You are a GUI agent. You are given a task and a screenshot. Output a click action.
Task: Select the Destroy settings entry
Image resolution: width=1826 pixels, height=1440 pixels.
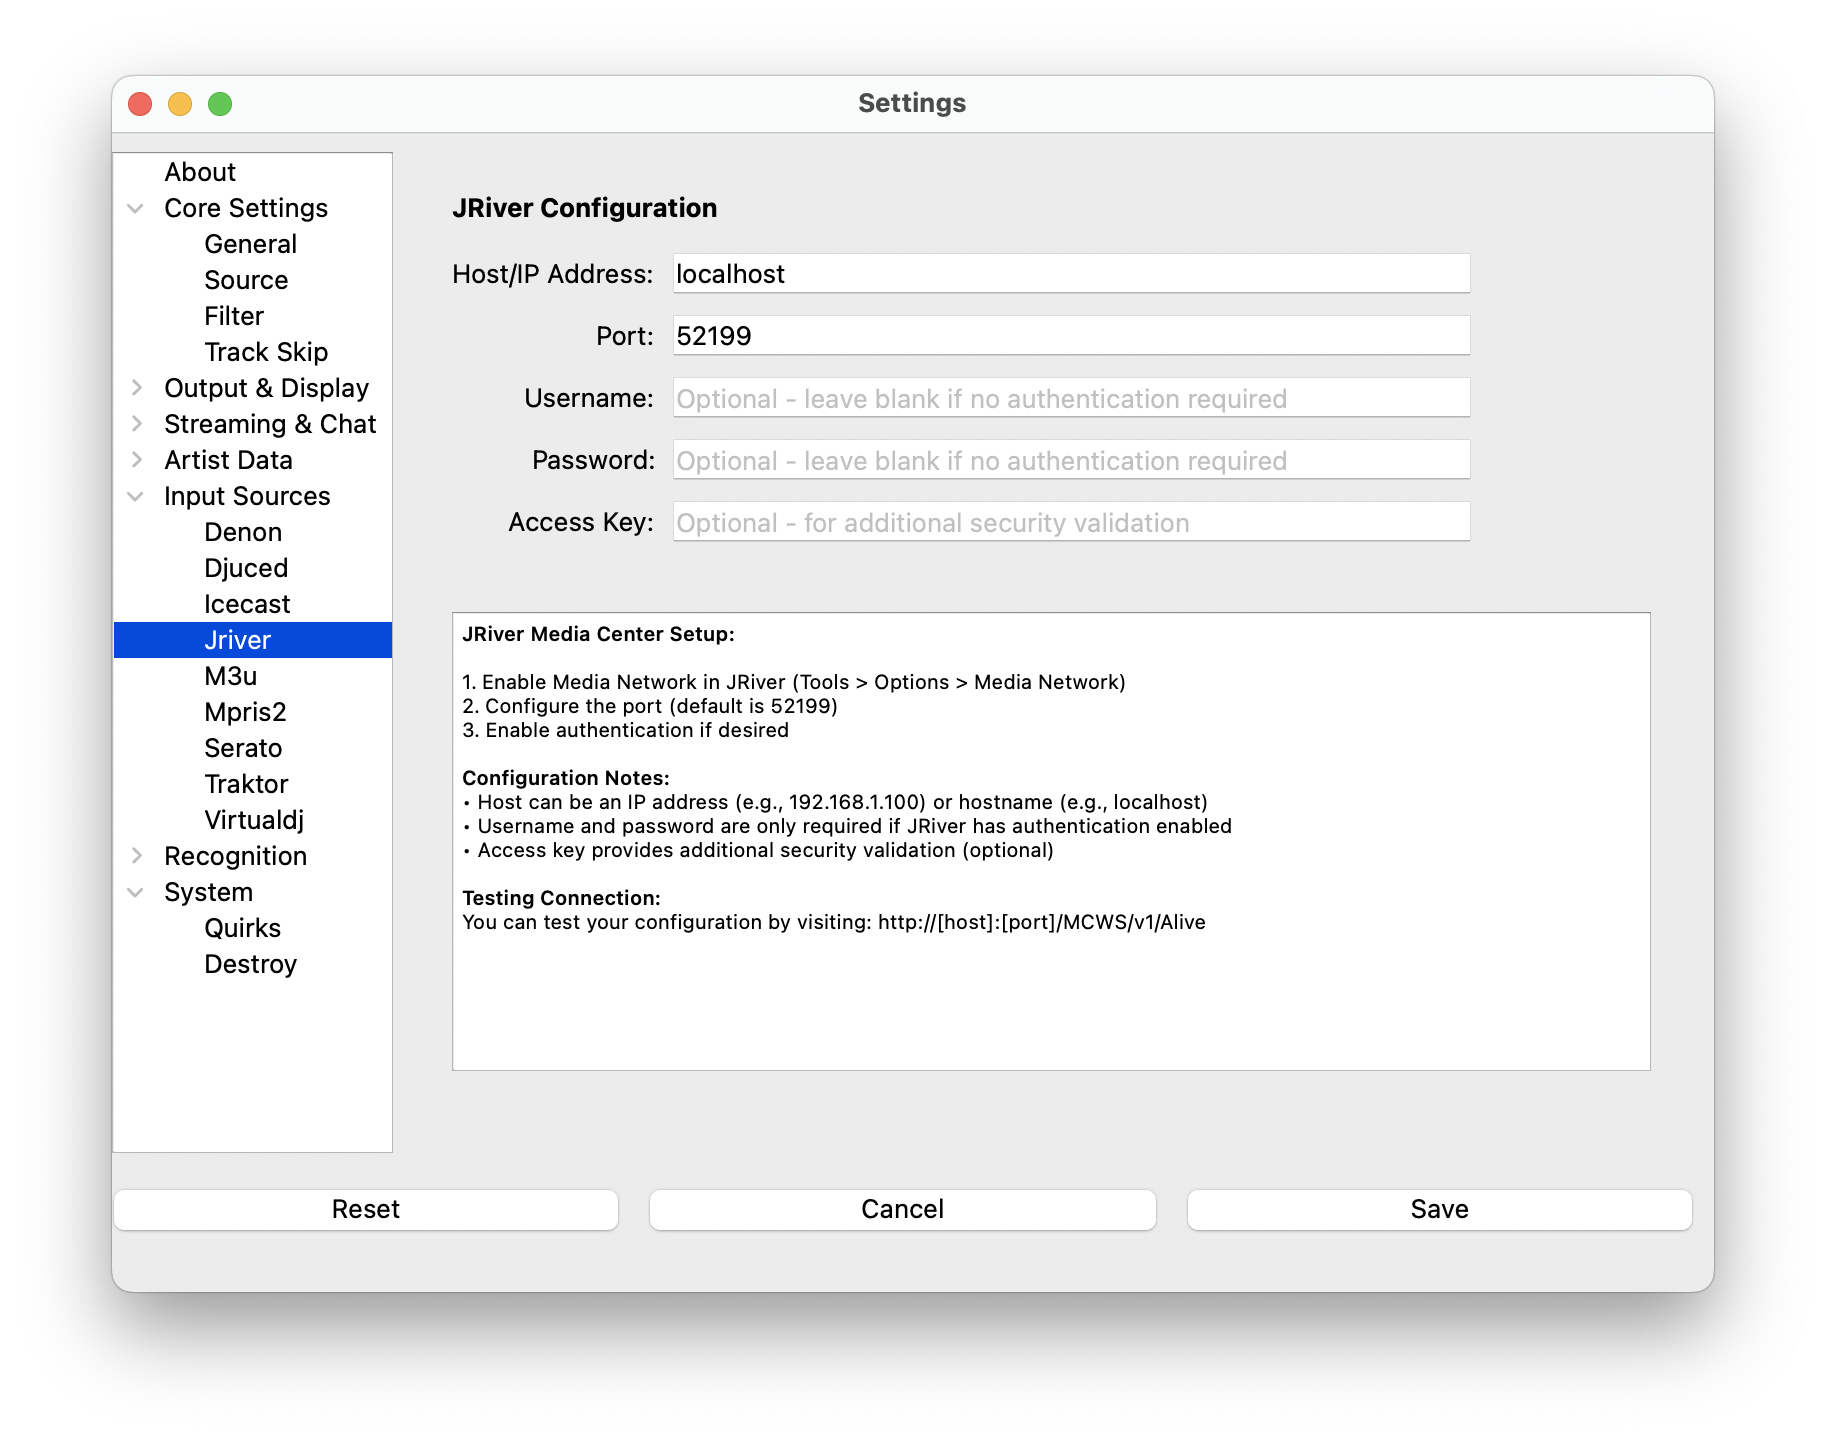251,964
